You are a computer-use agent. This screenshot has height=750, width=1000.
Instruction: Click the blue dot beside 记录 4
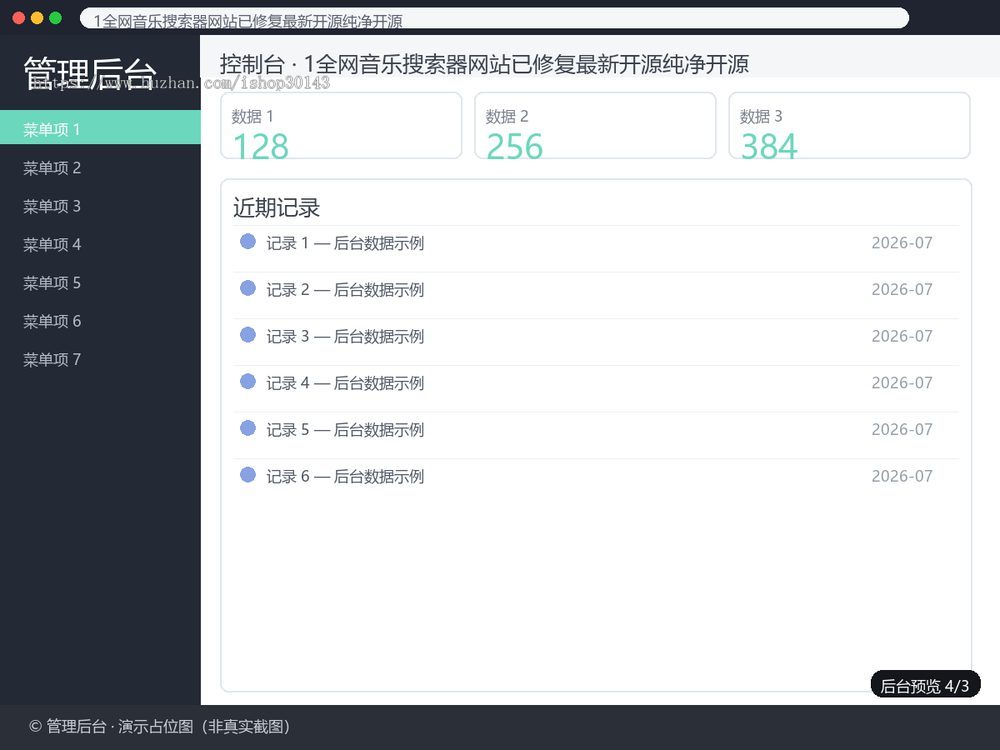pos(247,381)
